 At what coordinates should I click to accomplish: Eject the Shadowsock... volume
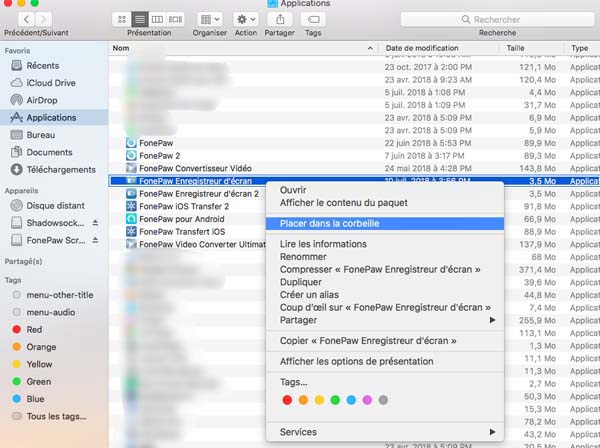tap(95, 223)
